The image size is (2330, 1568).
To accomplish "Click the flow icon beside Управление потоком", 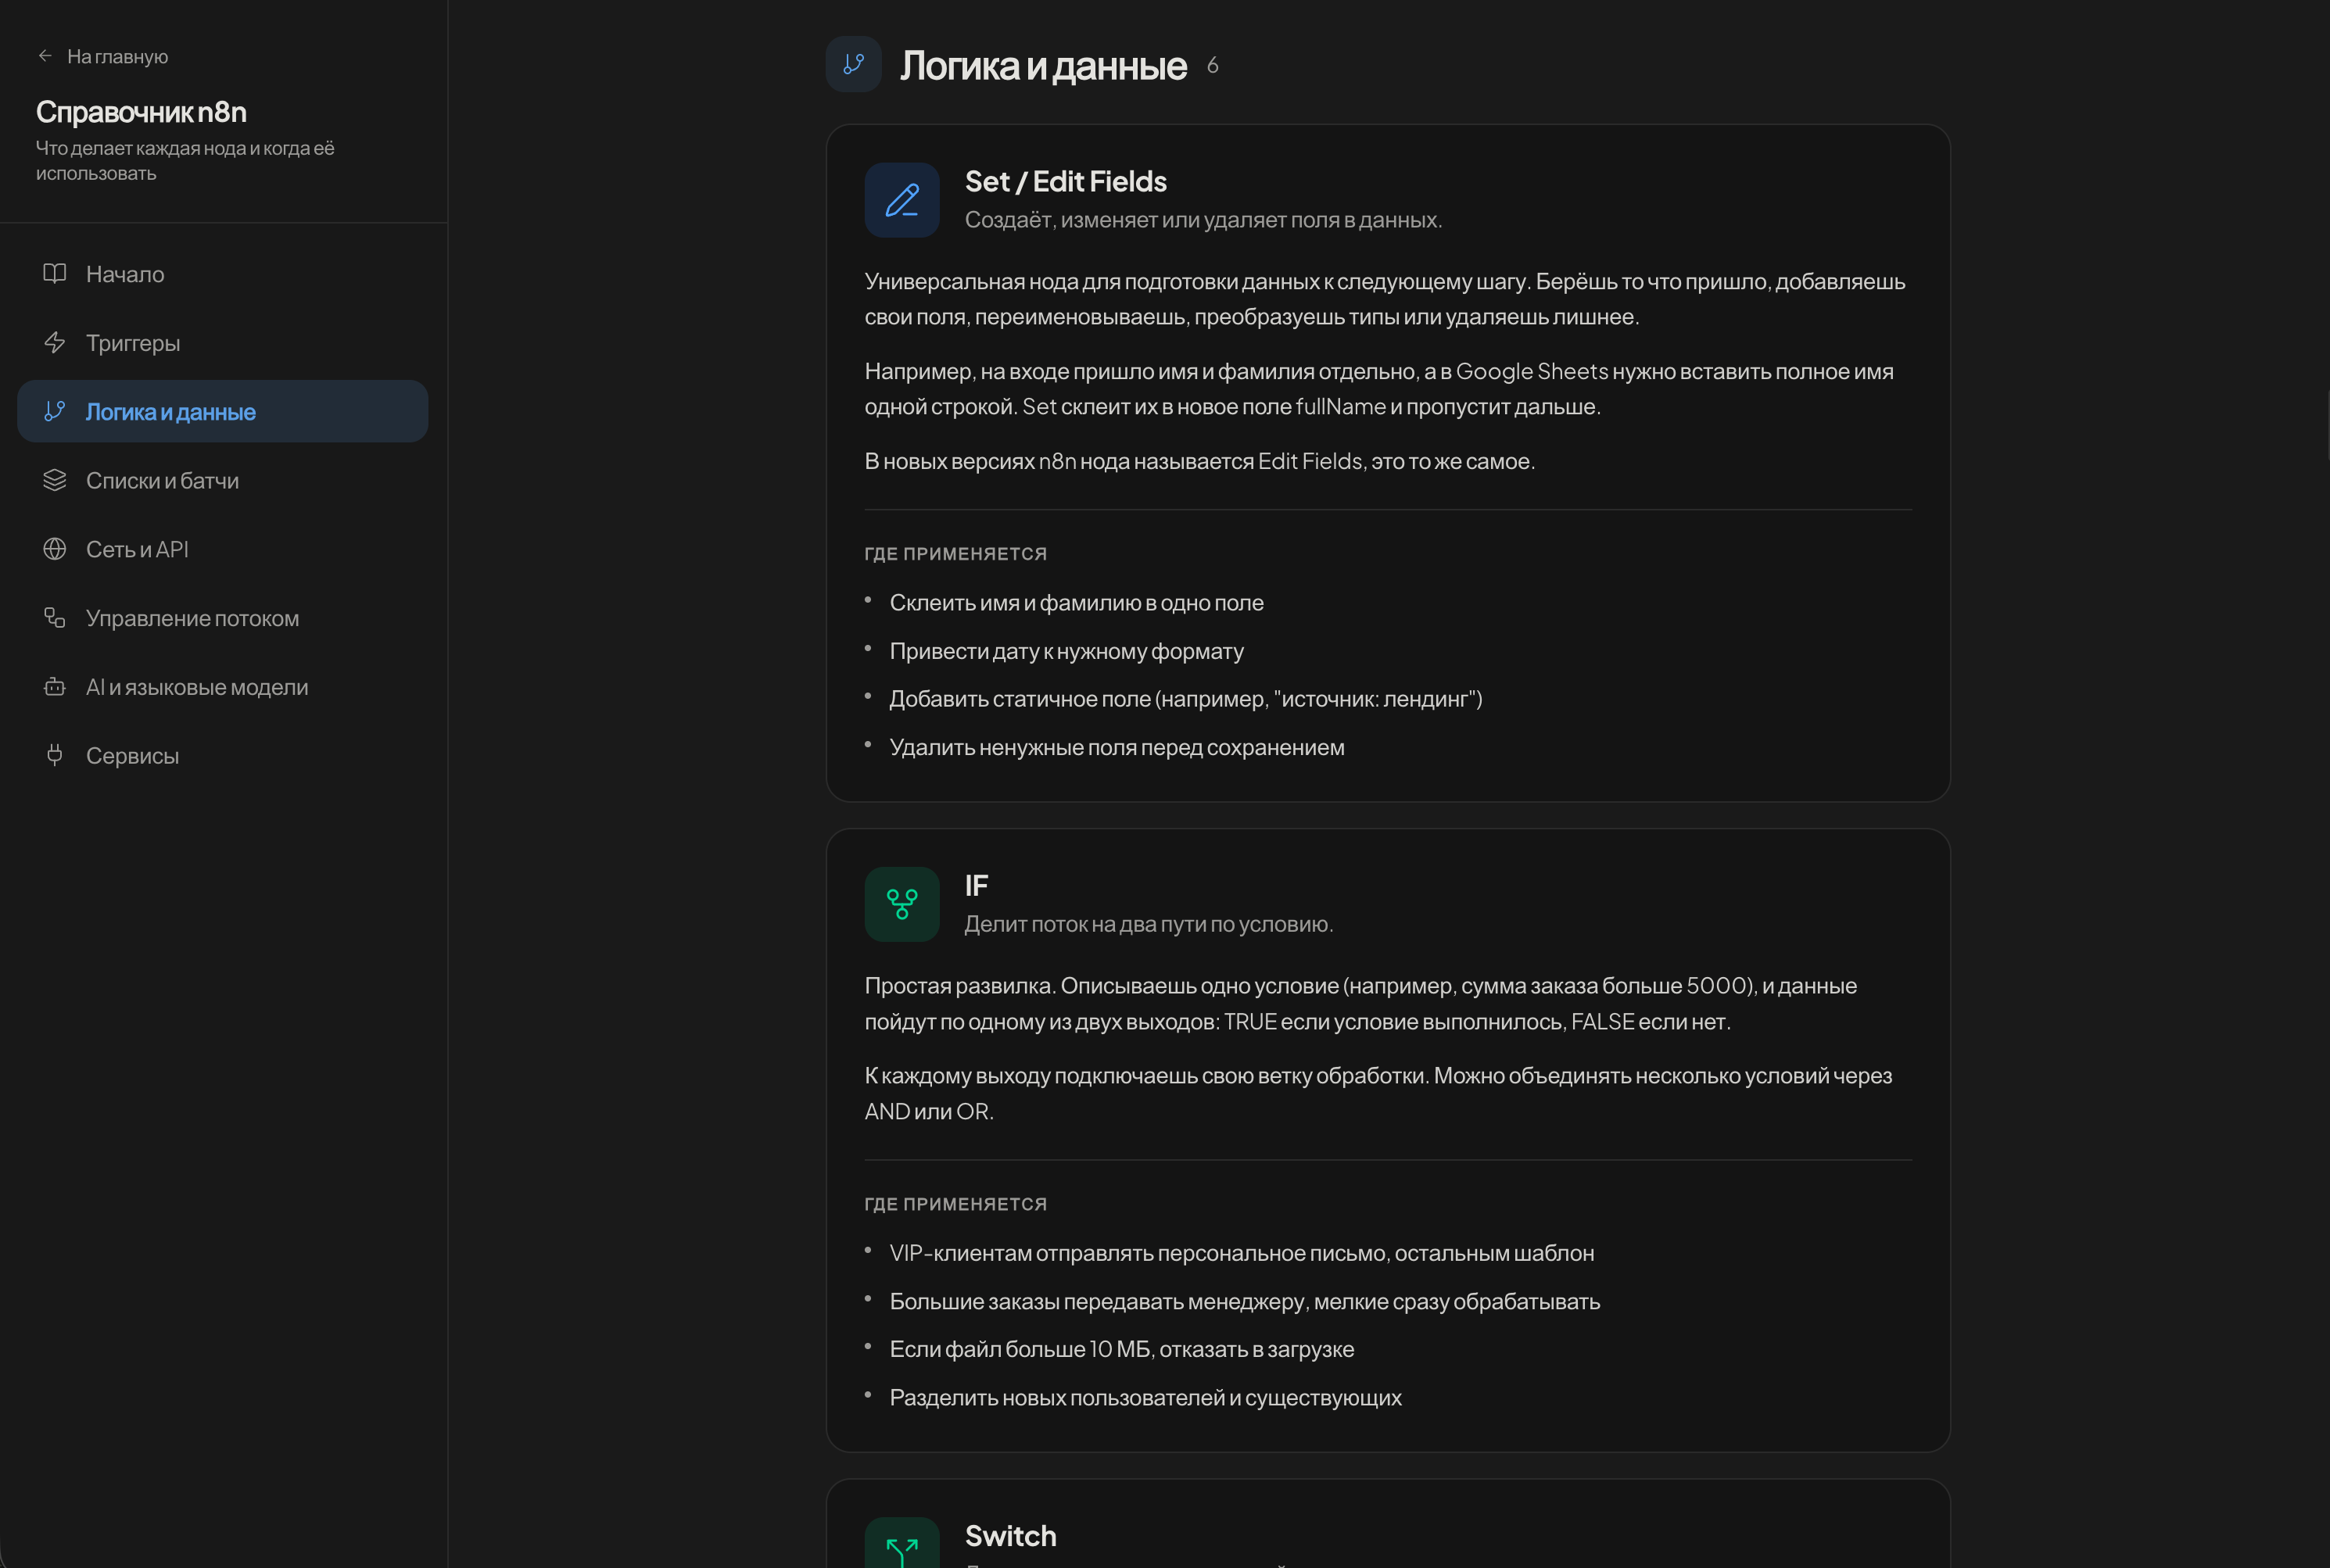I will tap(55, 618).
